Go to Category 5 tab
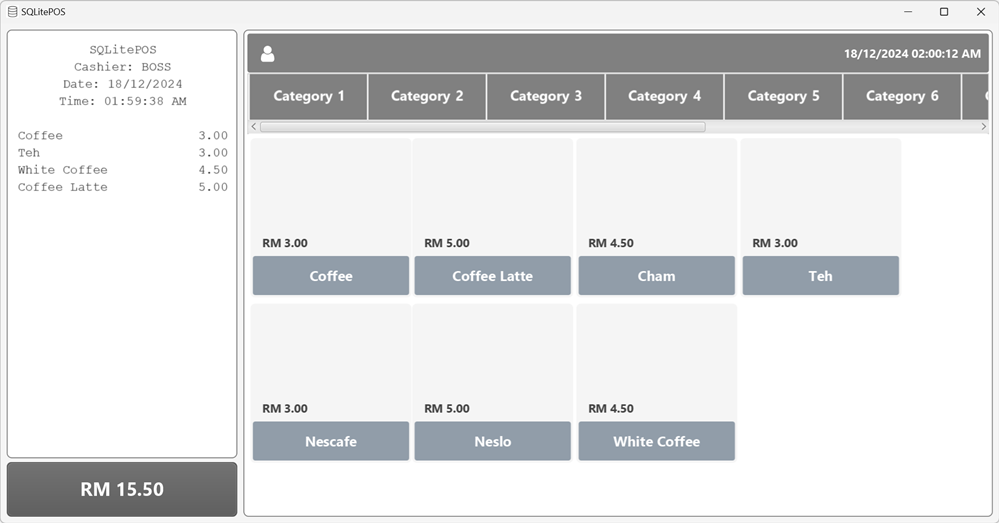 click(x=783, y=96)
